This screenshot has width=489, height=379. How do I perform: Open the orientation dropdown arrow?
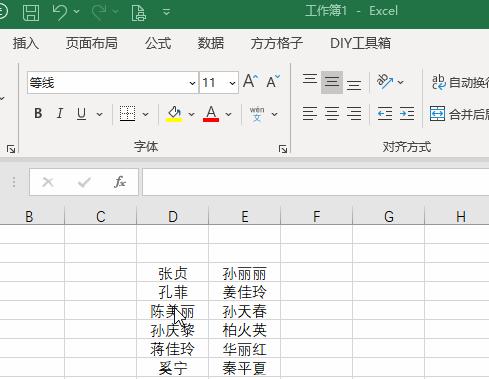(x=401, y=82)
